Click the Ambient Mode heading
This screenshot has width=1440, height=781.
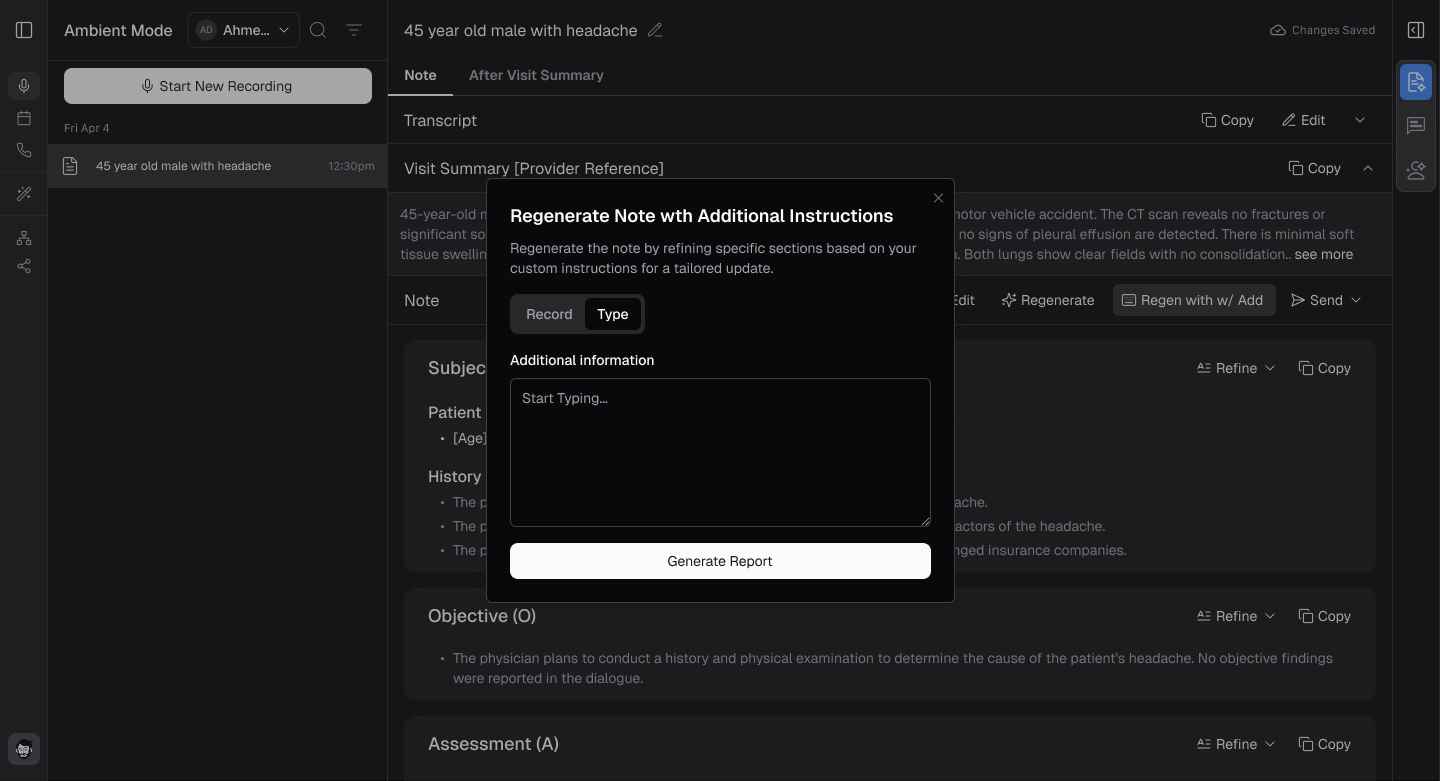(x=118, y=30)
